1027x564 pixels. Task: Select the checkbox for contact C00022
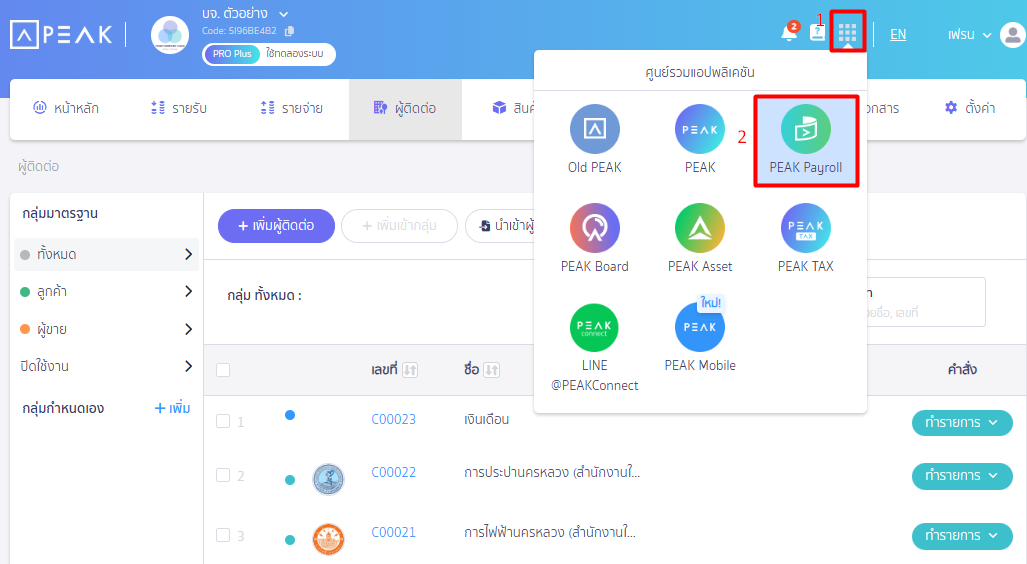click(x=223, y=475)
